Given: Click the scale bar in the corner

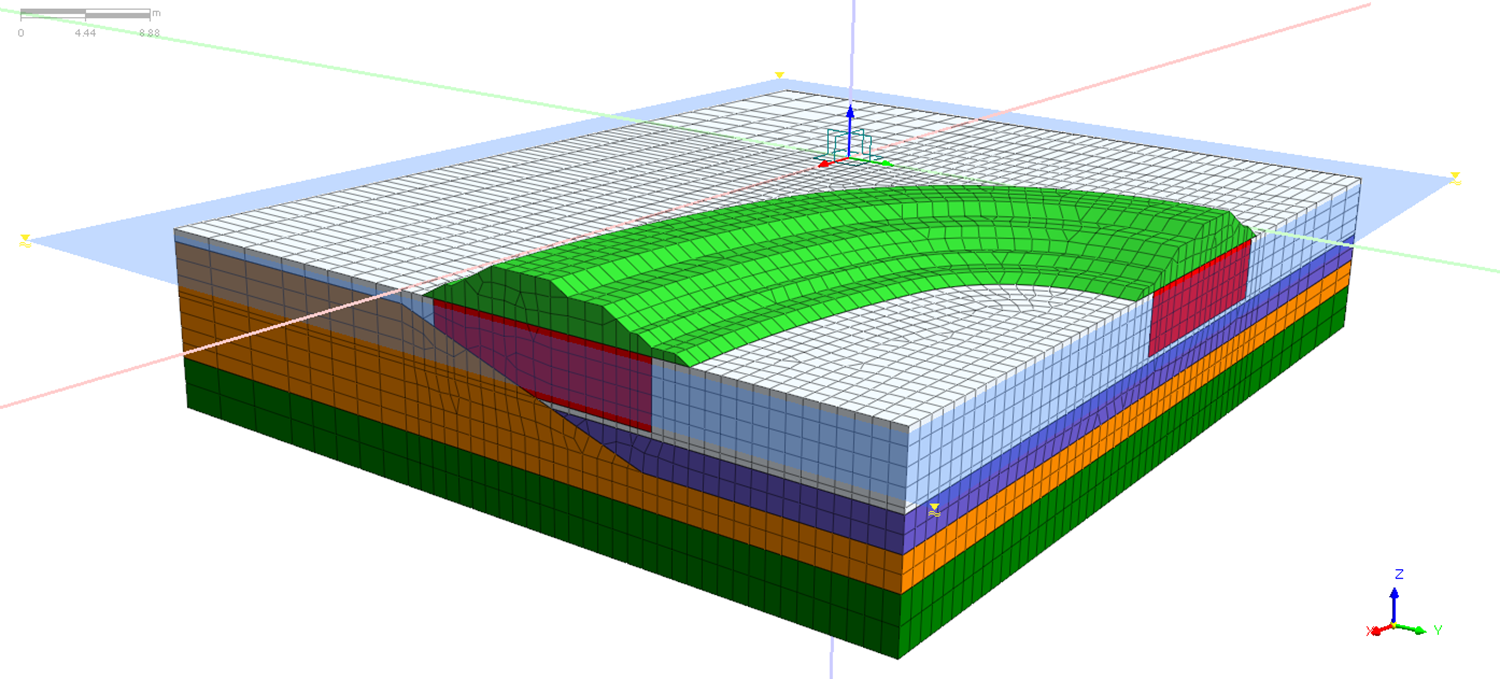Looking at the screenshot, I should click(x=85, y=15).
